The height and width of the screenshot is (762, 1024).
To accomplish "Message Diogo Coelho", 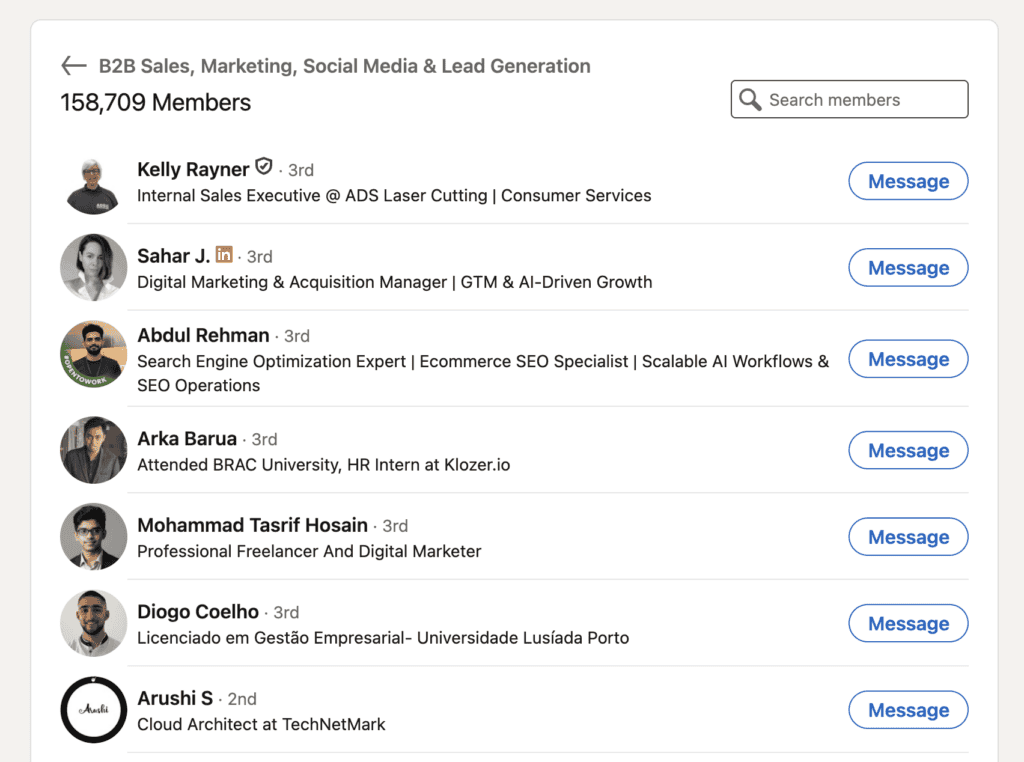I will (x=908, y=623).
